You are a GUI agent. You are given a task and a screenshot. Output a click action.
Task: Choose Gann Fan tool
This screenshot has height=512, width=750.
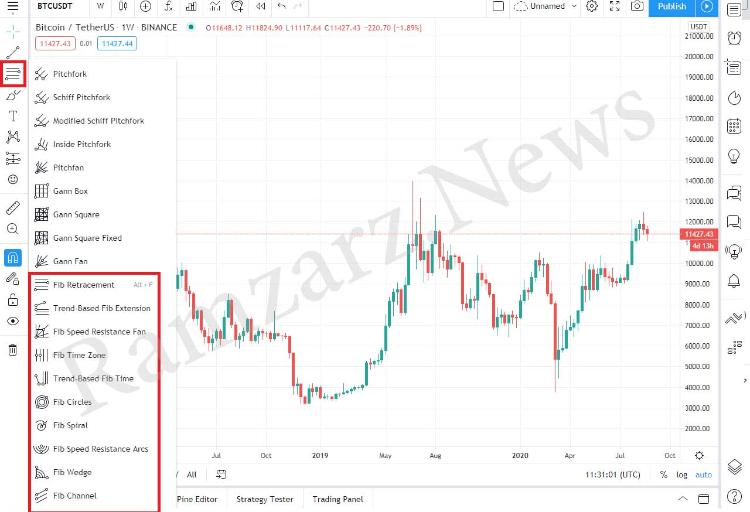click(x=102, y=261)
